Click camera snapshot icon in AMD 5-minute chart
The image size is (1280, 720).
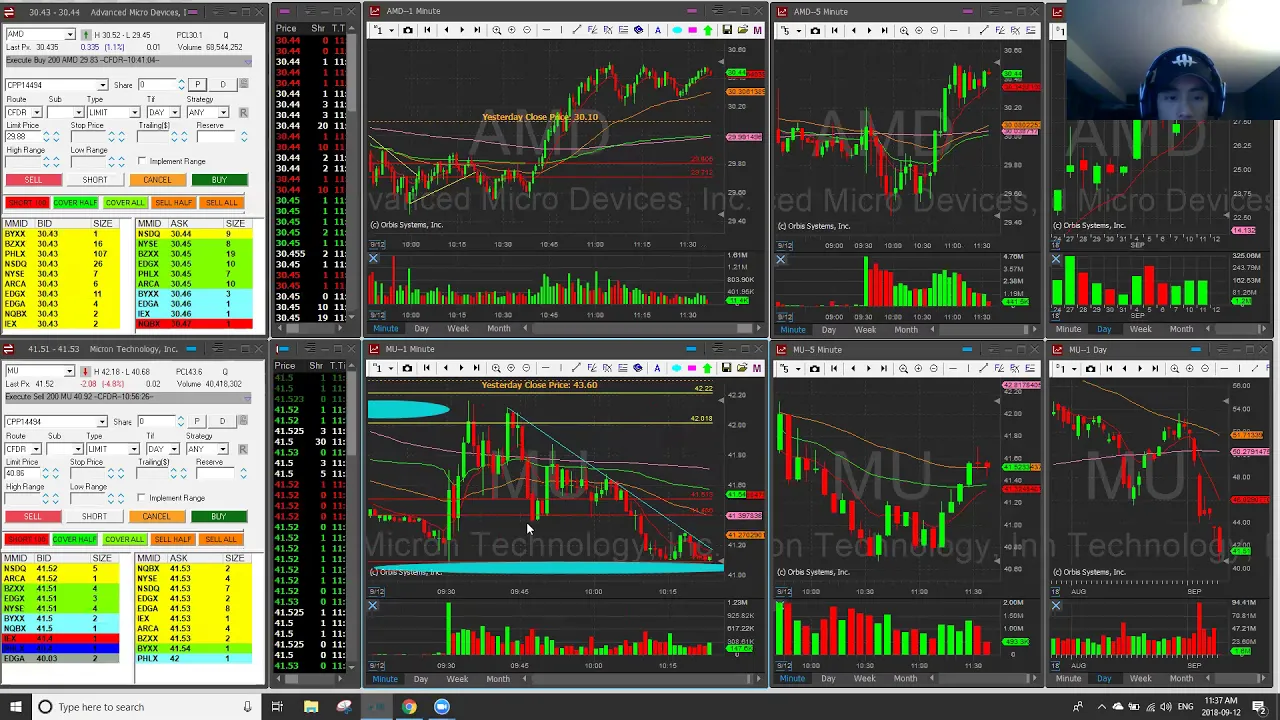coord(815,30)
